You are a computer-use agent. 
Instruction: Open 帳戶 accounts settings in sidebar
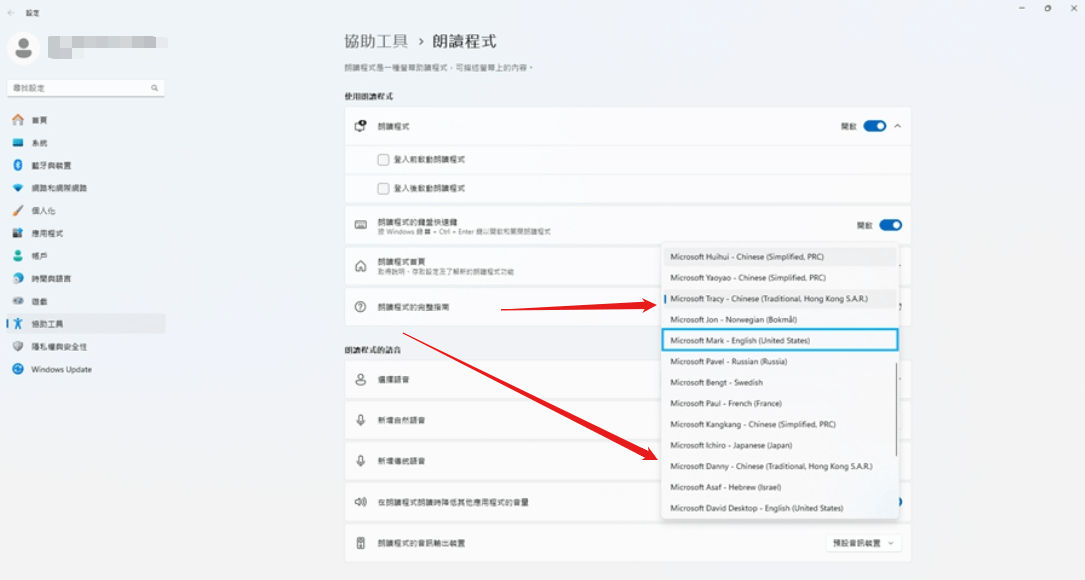pos(86,255)
